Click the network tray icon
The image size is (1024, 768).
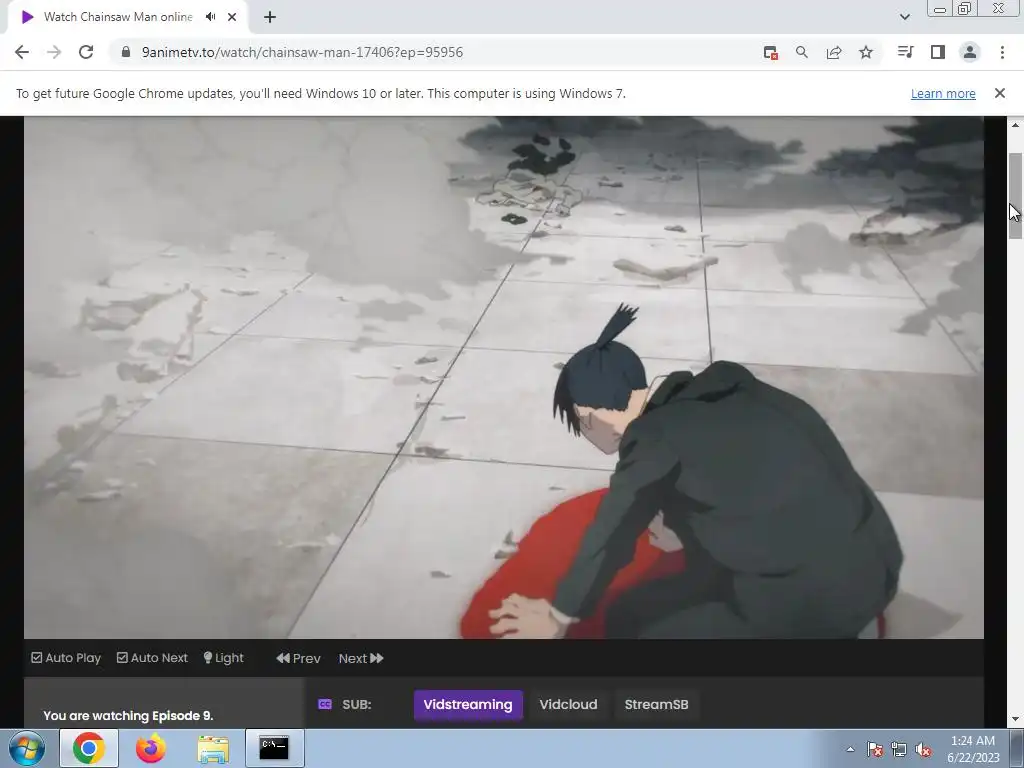(x=899, y=749)
